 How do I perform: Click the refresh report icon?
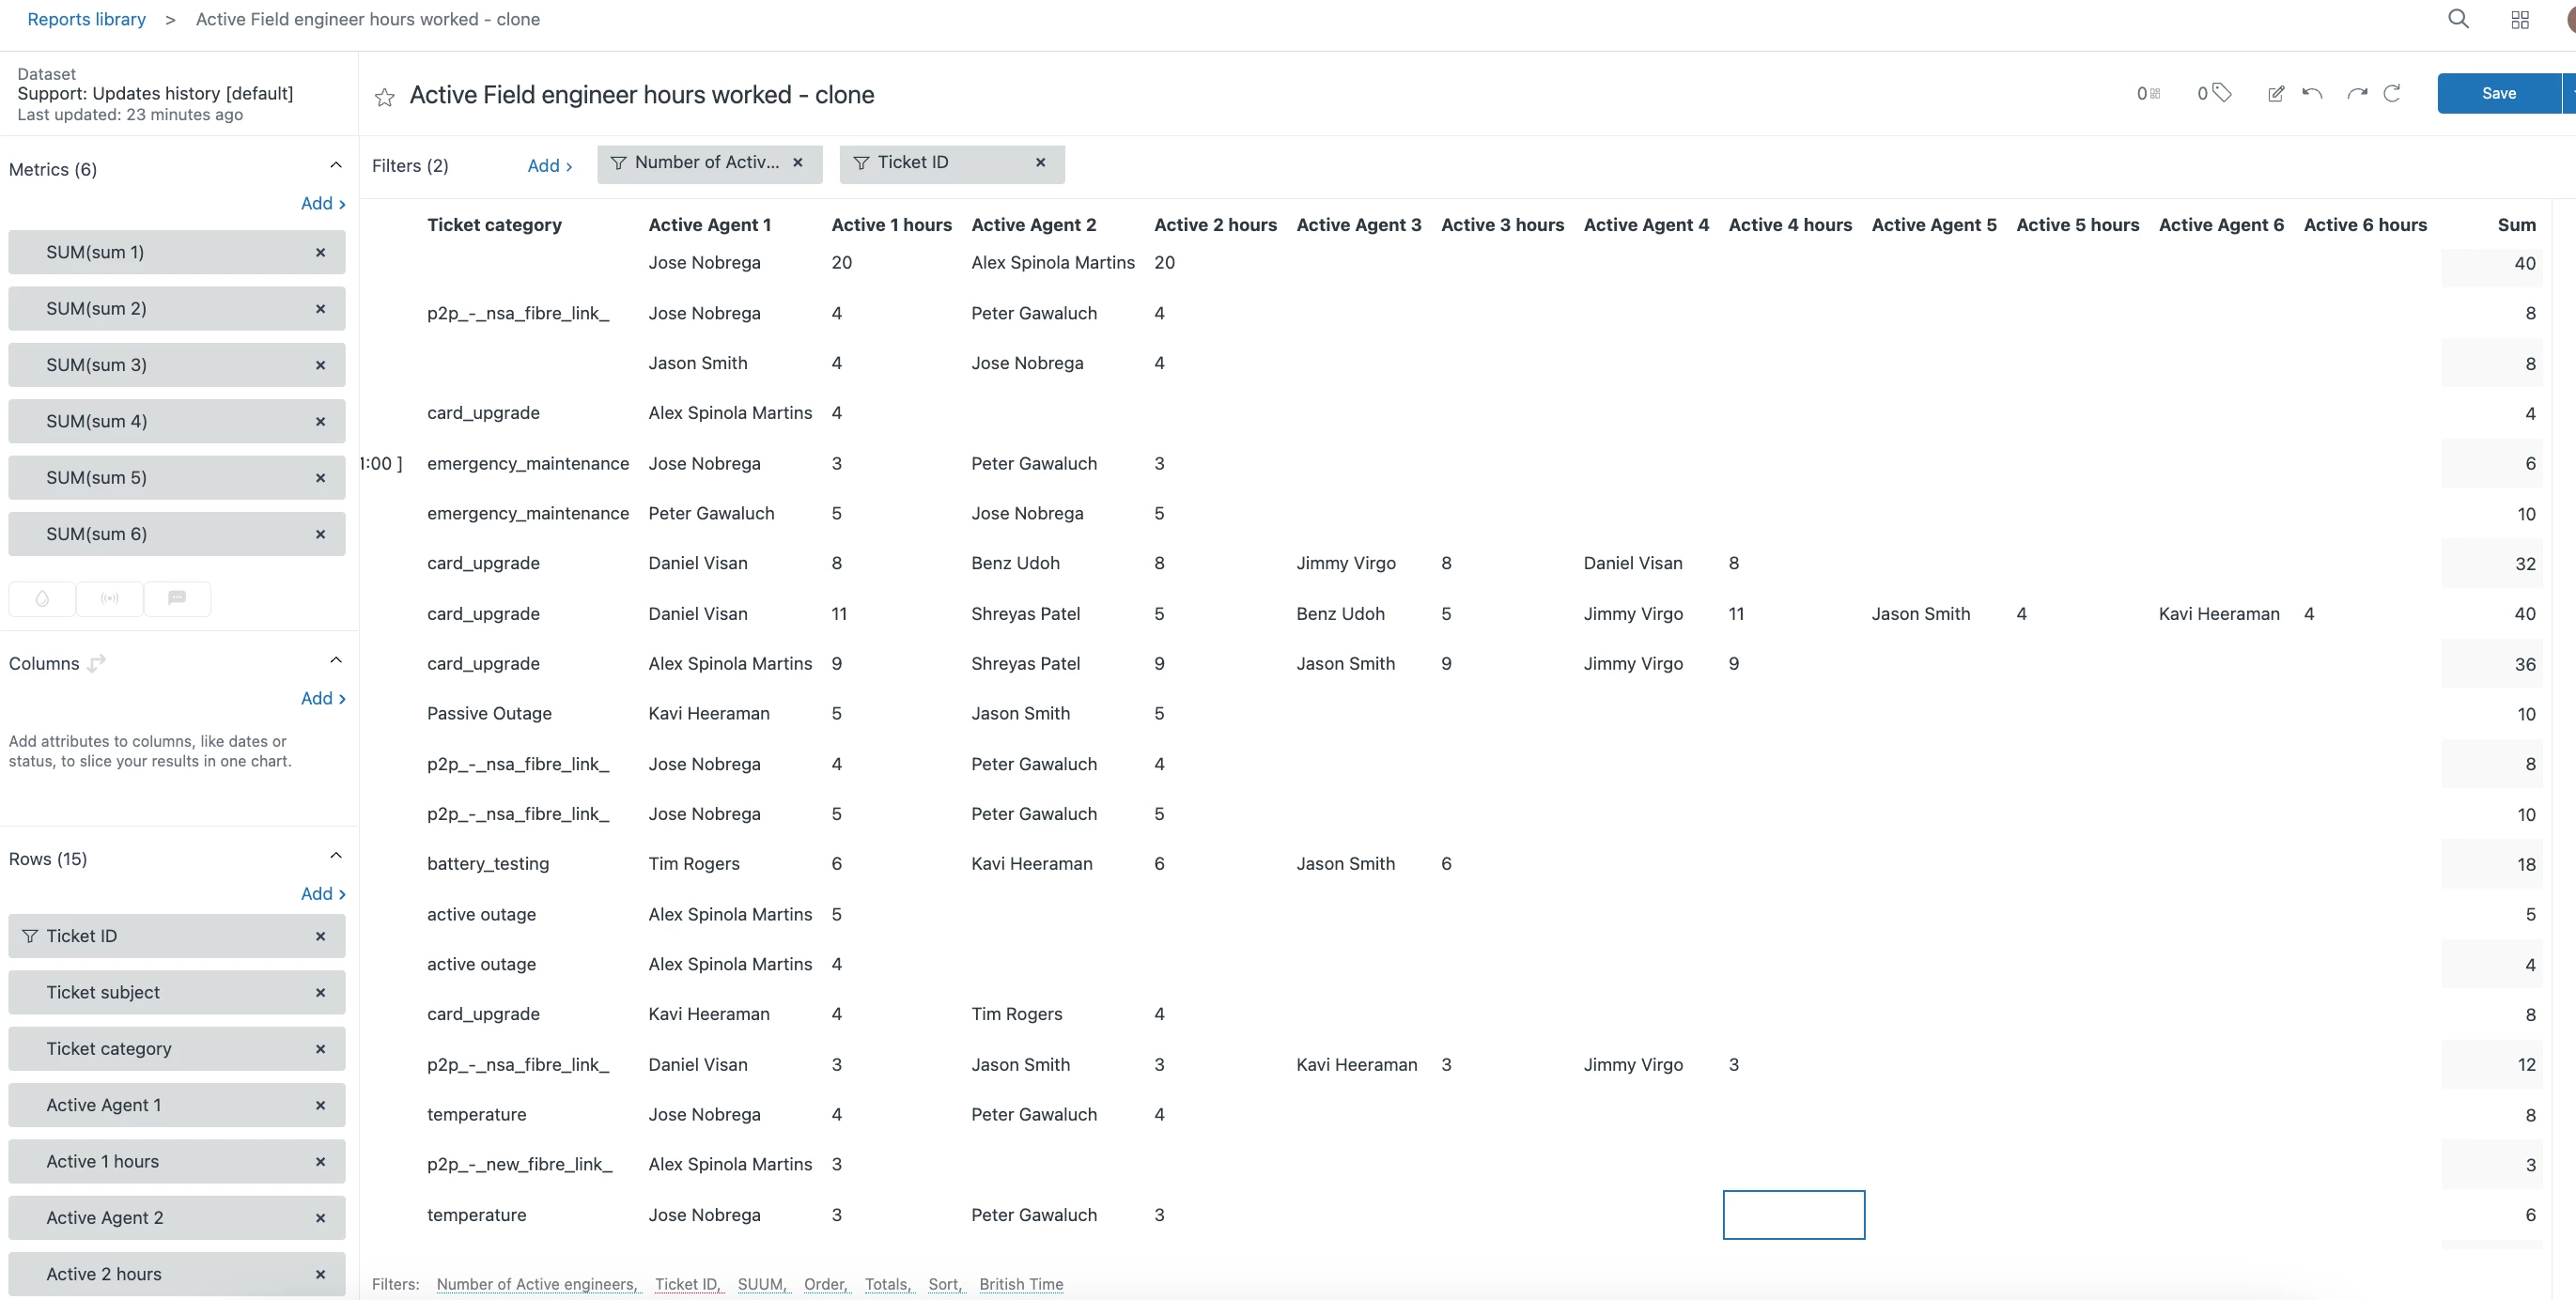pyautogui.click(x=2392, y=93)
